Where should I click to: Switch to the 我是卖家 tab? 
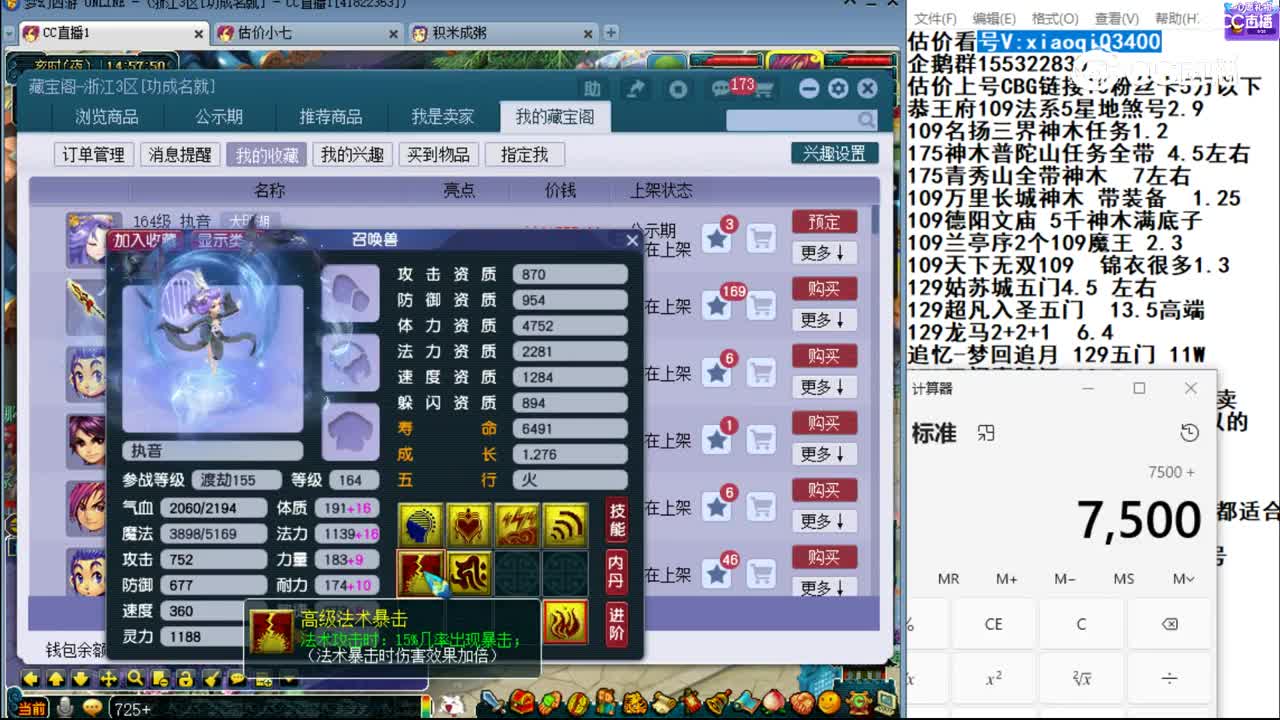click(443, 117)
